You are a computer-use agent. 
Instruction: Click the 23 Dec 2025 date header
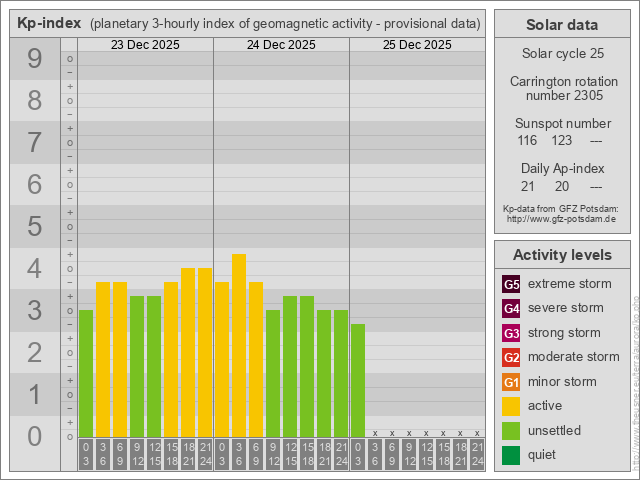[145, 45]
